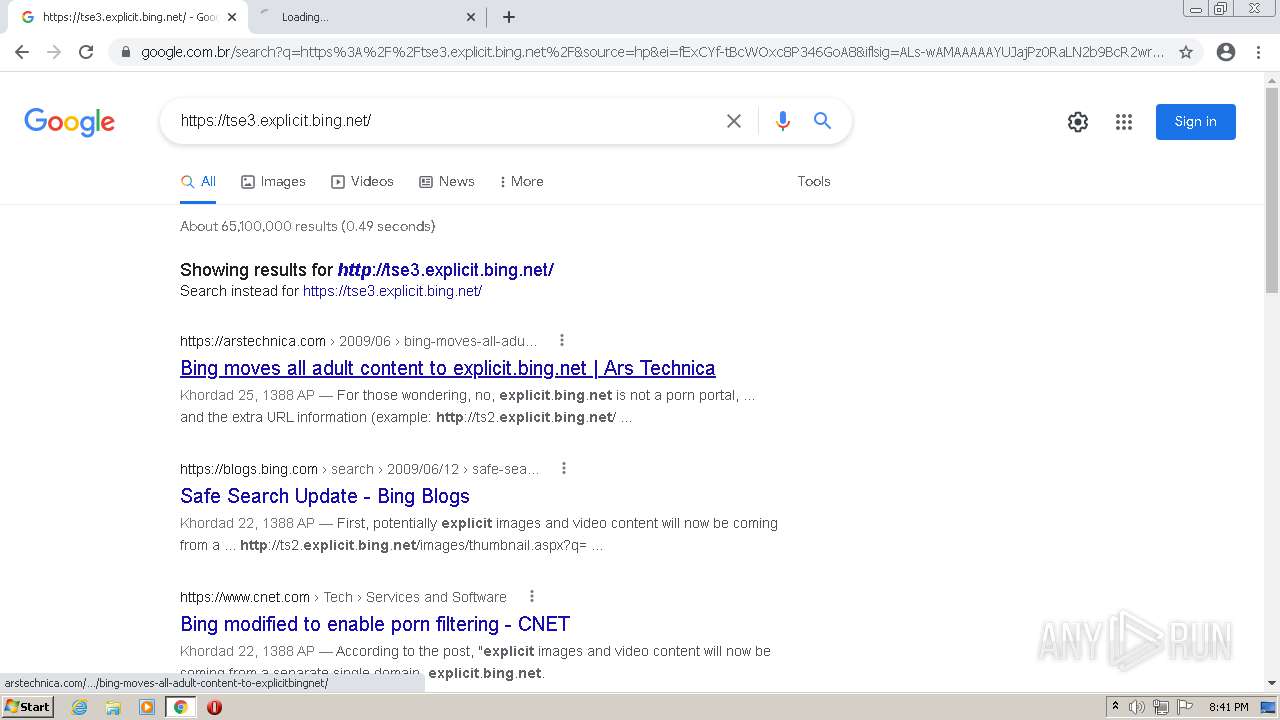Open the file explorer taskbar icon
This screenshot has height=720, width=1280.
click(113, 707)
